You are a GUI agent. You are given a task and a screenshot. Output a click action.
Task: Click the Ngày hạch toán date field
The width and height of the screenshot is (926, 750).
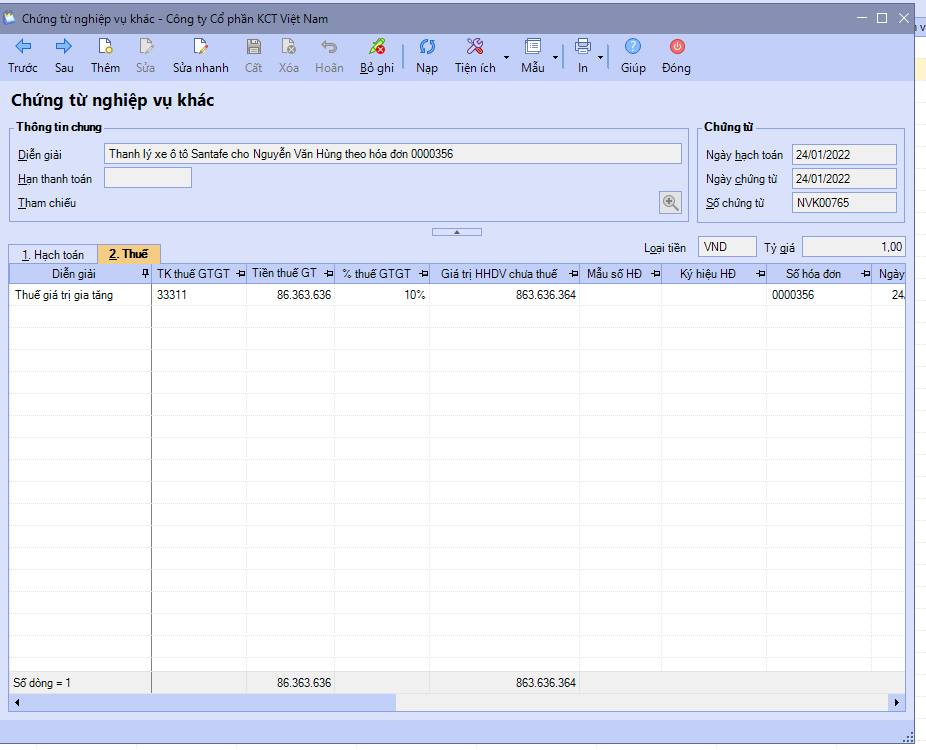click(844, 155)
